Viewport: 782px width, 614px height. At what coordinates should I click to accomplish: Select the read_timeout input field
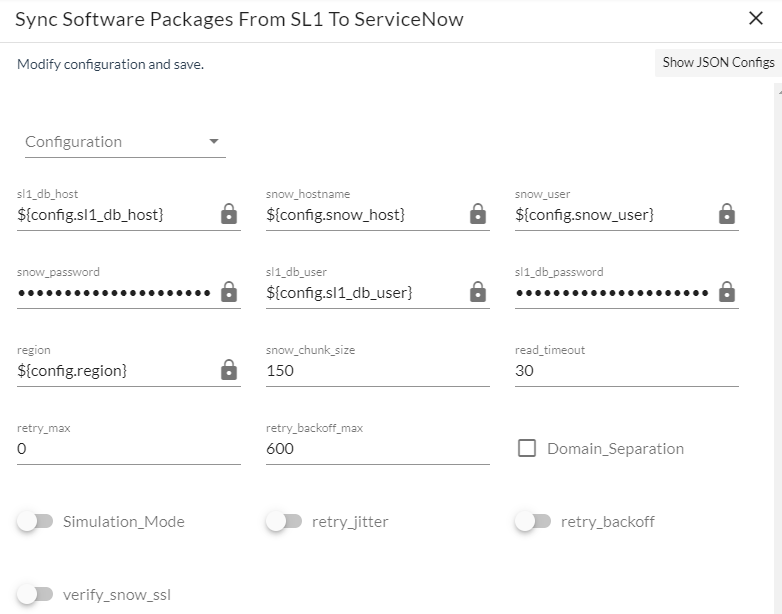625,370
